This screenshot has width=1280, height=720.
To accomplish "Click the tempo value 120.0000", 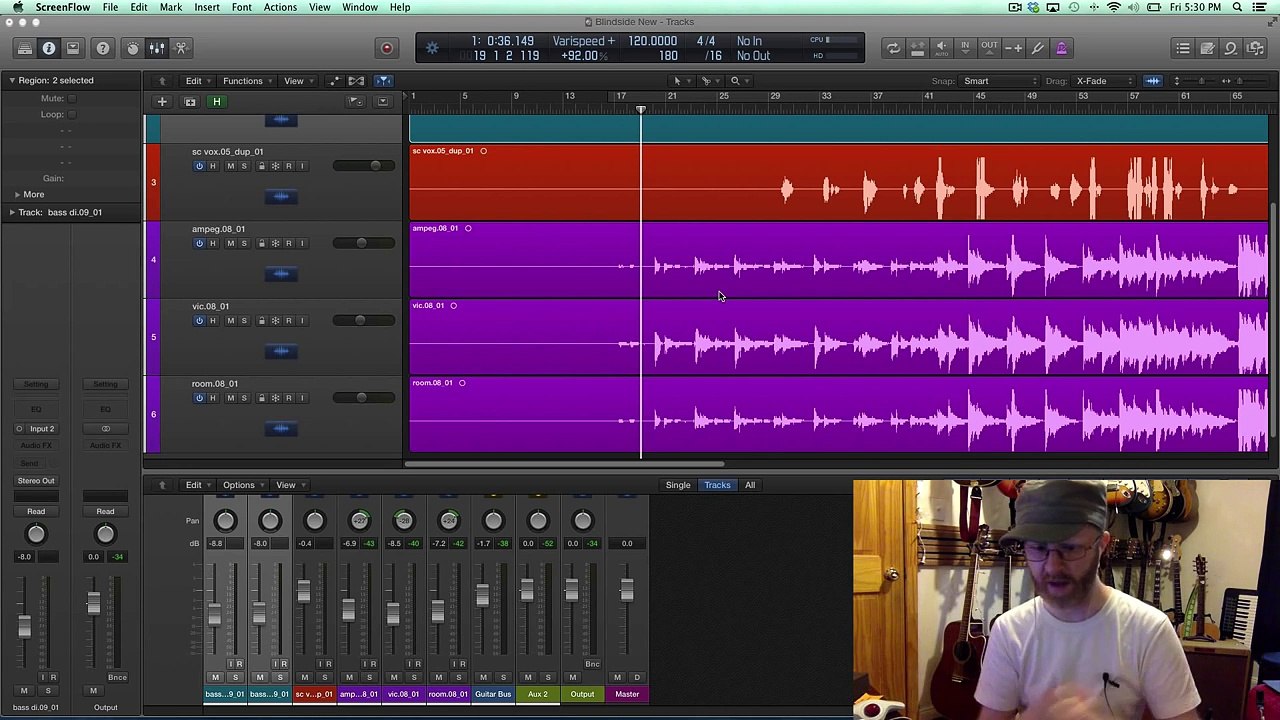I will (652, 41).
